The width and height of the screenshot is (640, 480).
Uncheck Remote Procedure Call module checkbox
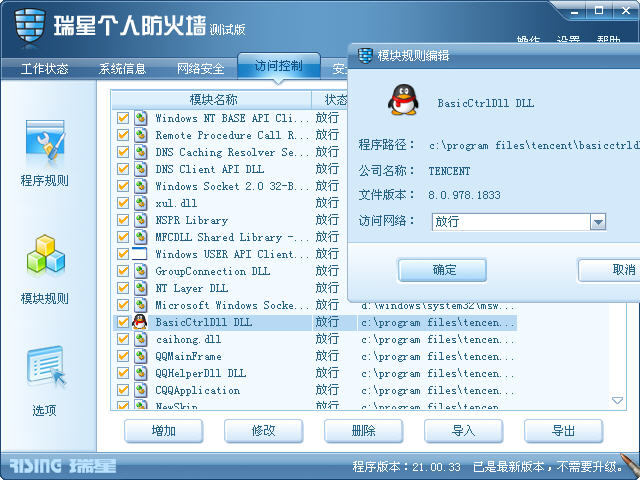[x=123, y=135]
